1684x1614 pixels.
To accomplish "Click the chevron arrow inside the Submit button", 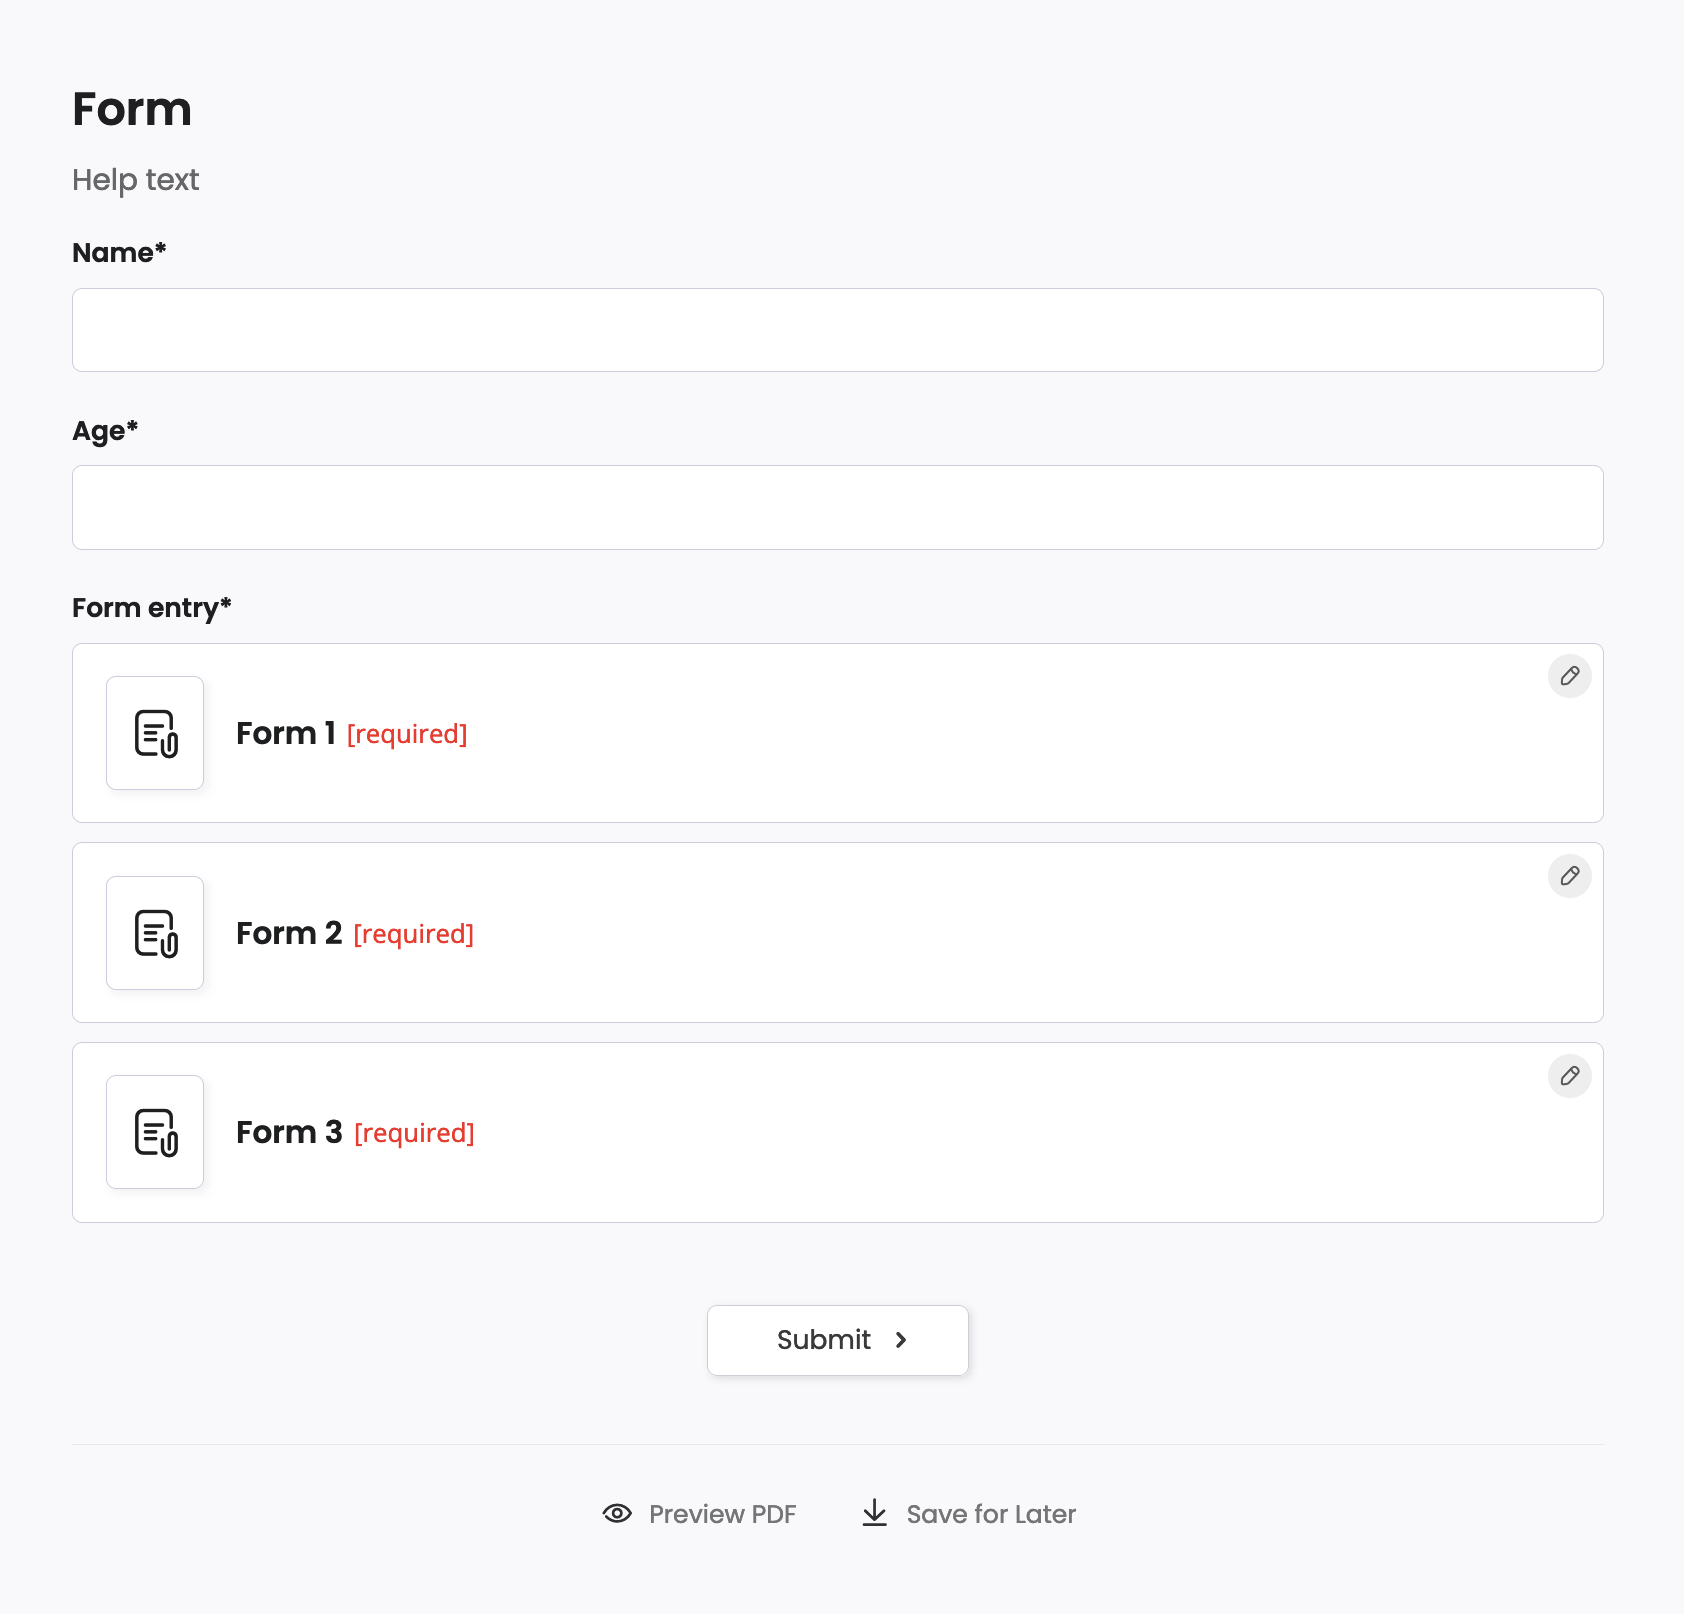I will pyautogui.click(x=901, y=1340).
